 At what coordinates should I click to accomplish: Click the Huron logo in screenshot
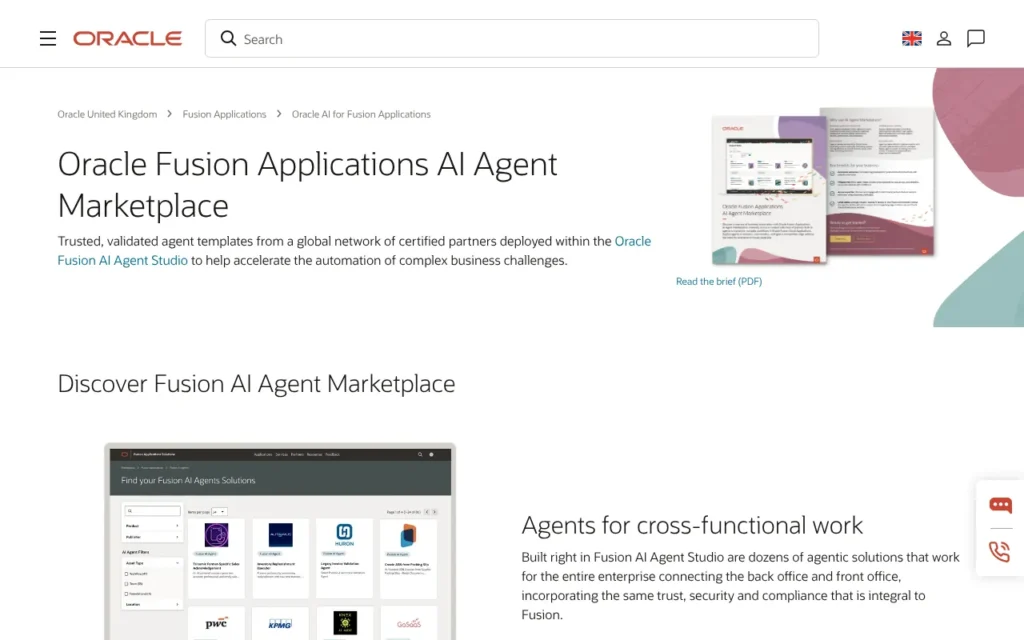[x=344, y=534]
